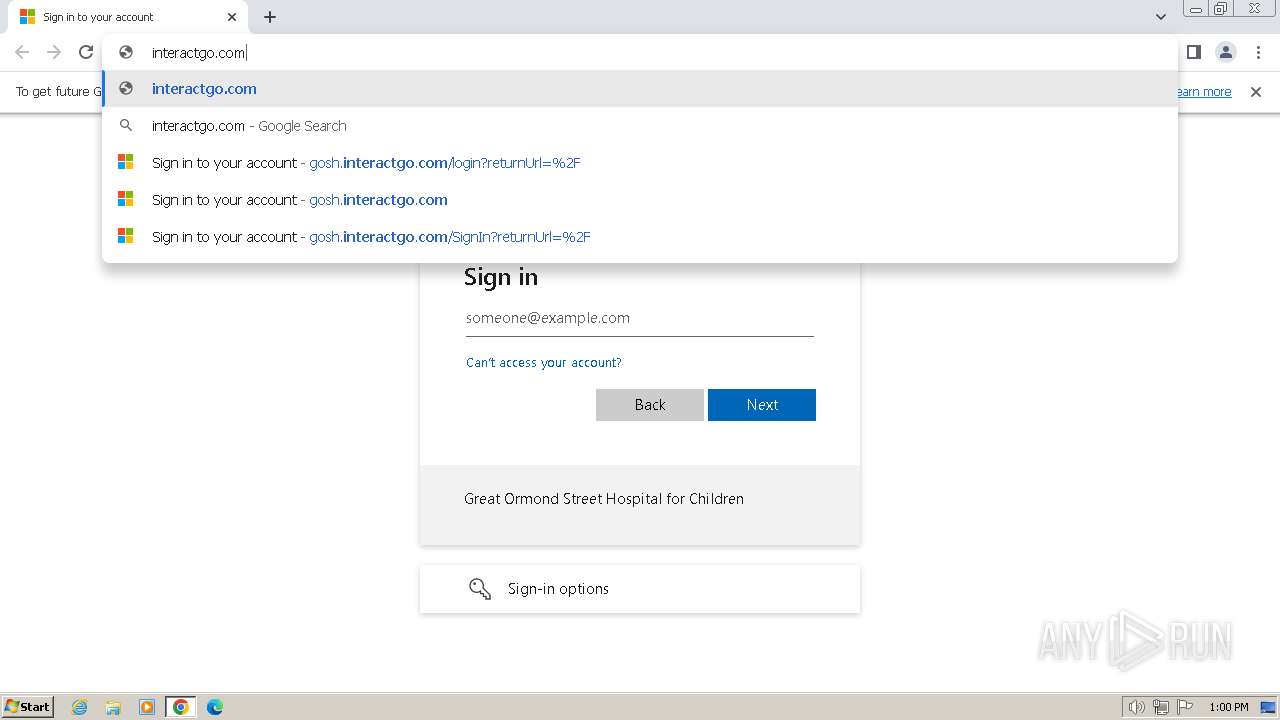Pick the gosh.interactgo.com/SignIn?returnUrl suggestion
Viewport: 1280px width, 720px height.
[640, 237]
